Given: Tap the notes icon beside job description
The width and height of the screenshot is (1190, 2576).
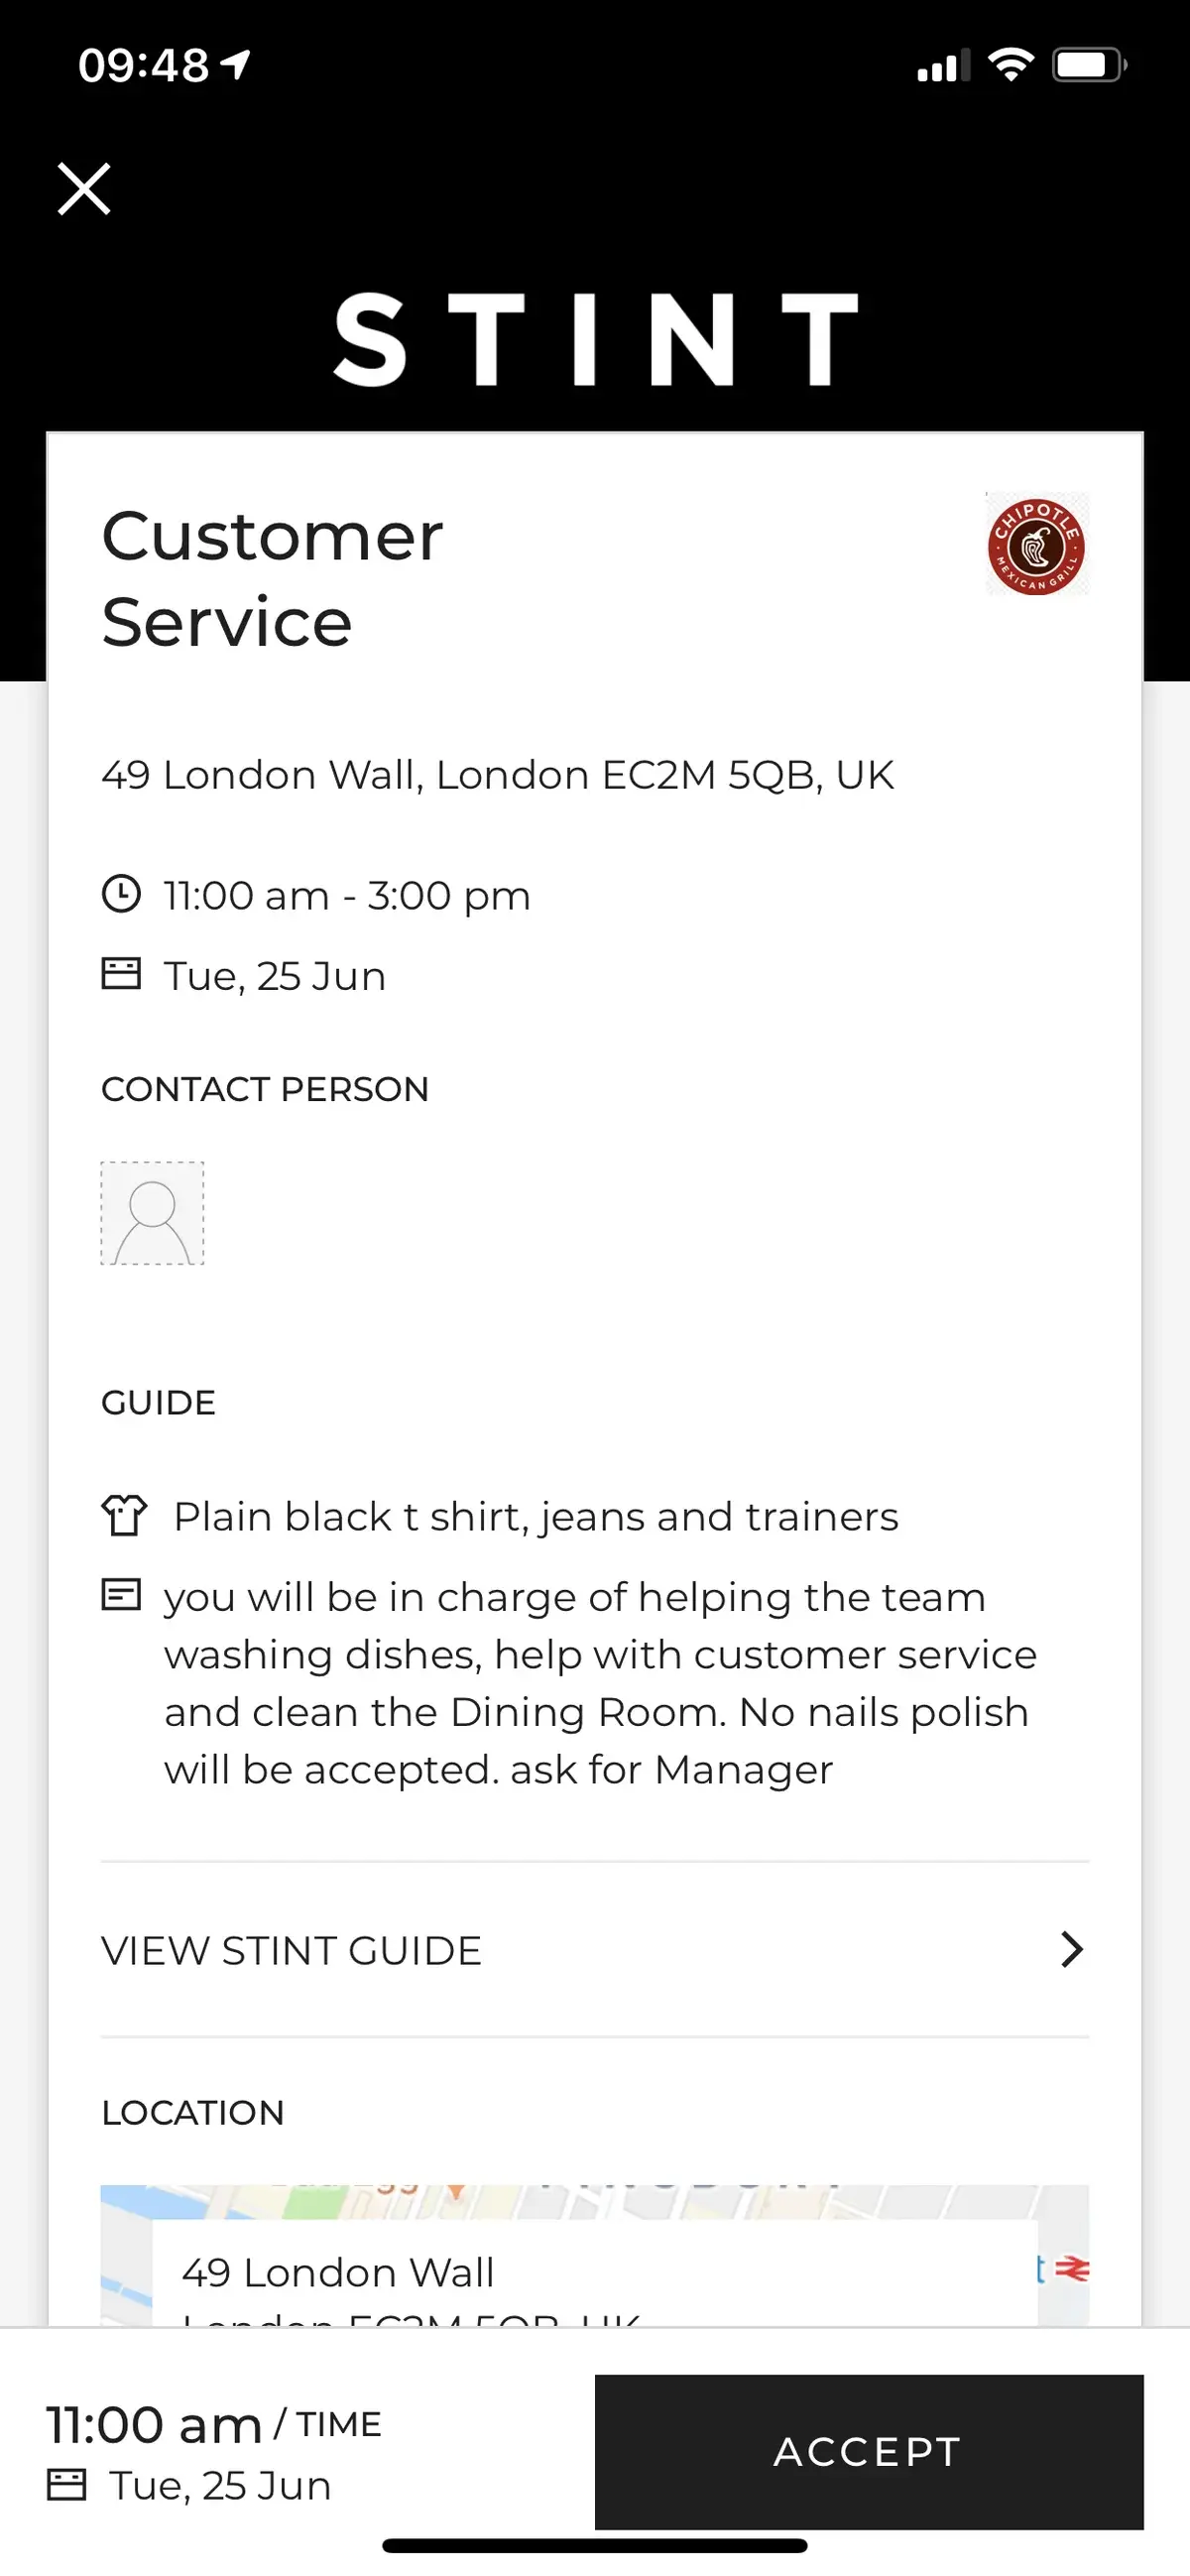Looking at the screenshot, I should tap(122, 1595).
